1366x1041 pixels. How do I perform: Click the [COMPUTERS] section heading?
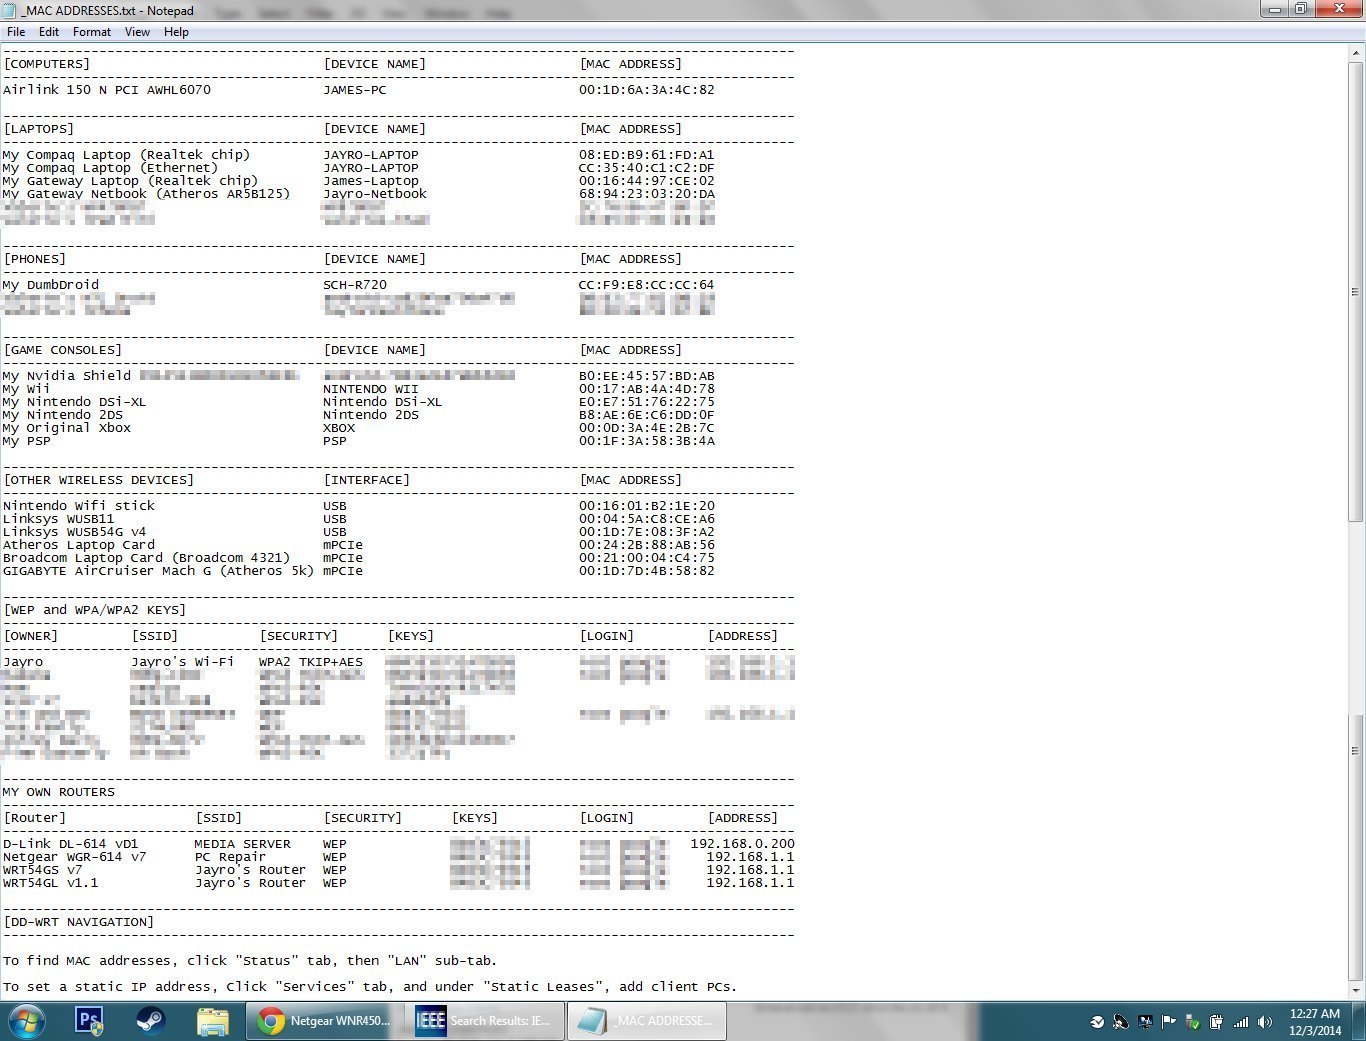click(46, 64)
